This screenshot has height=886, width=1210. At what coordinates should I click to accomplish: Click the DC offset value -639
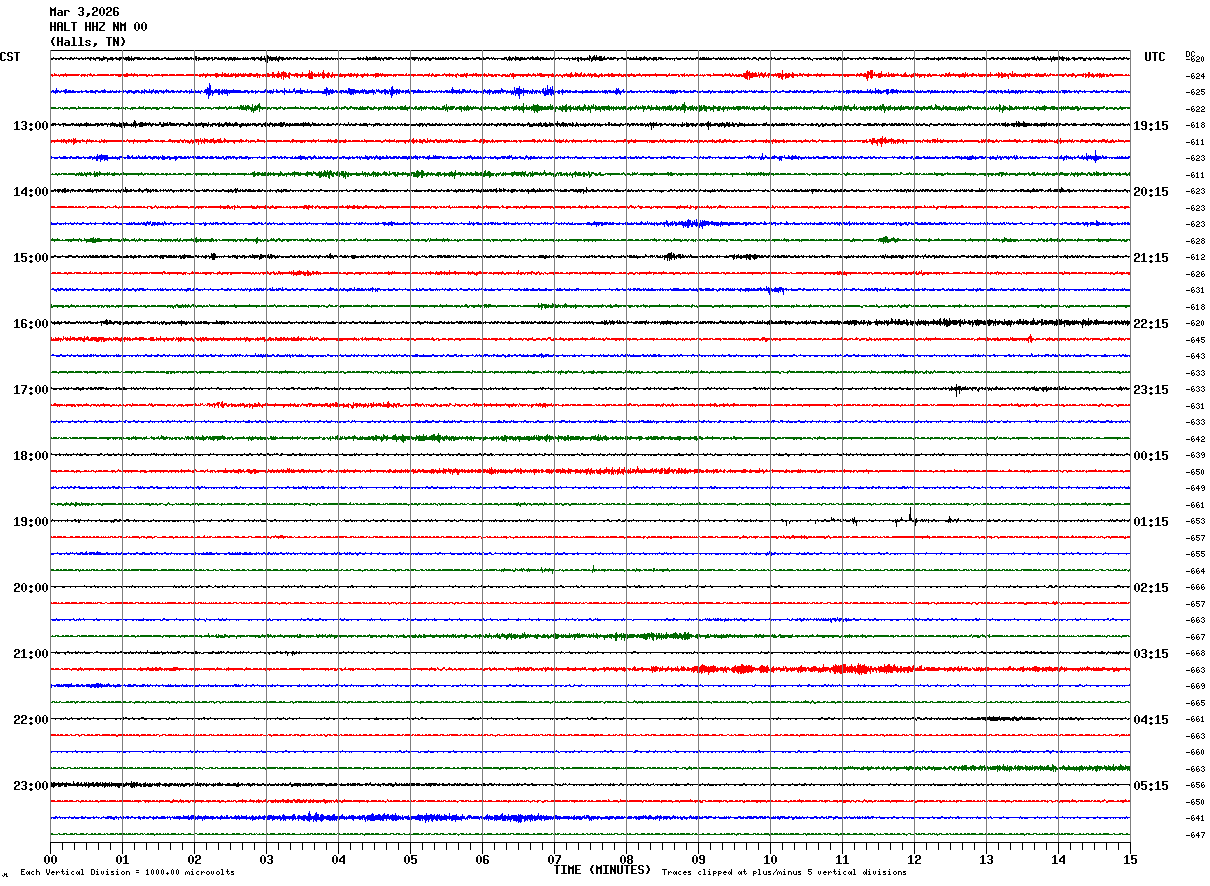coord(1195,455)
